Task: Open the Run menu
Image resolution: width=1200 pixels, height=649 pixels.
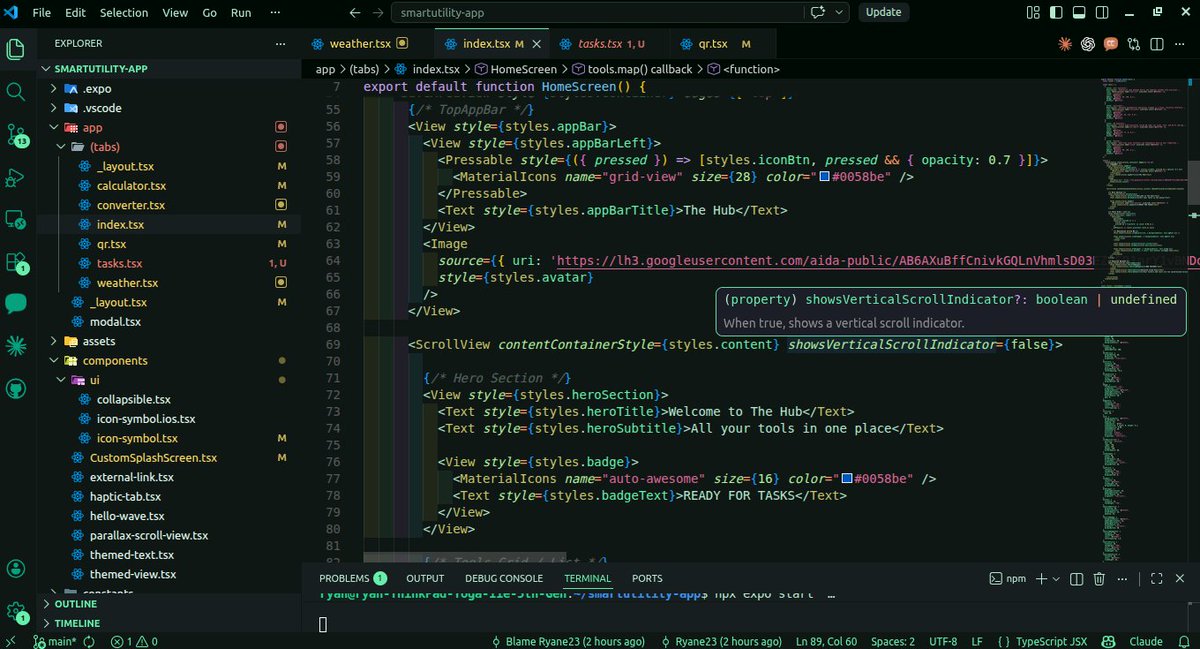Action: click(241, 12)
